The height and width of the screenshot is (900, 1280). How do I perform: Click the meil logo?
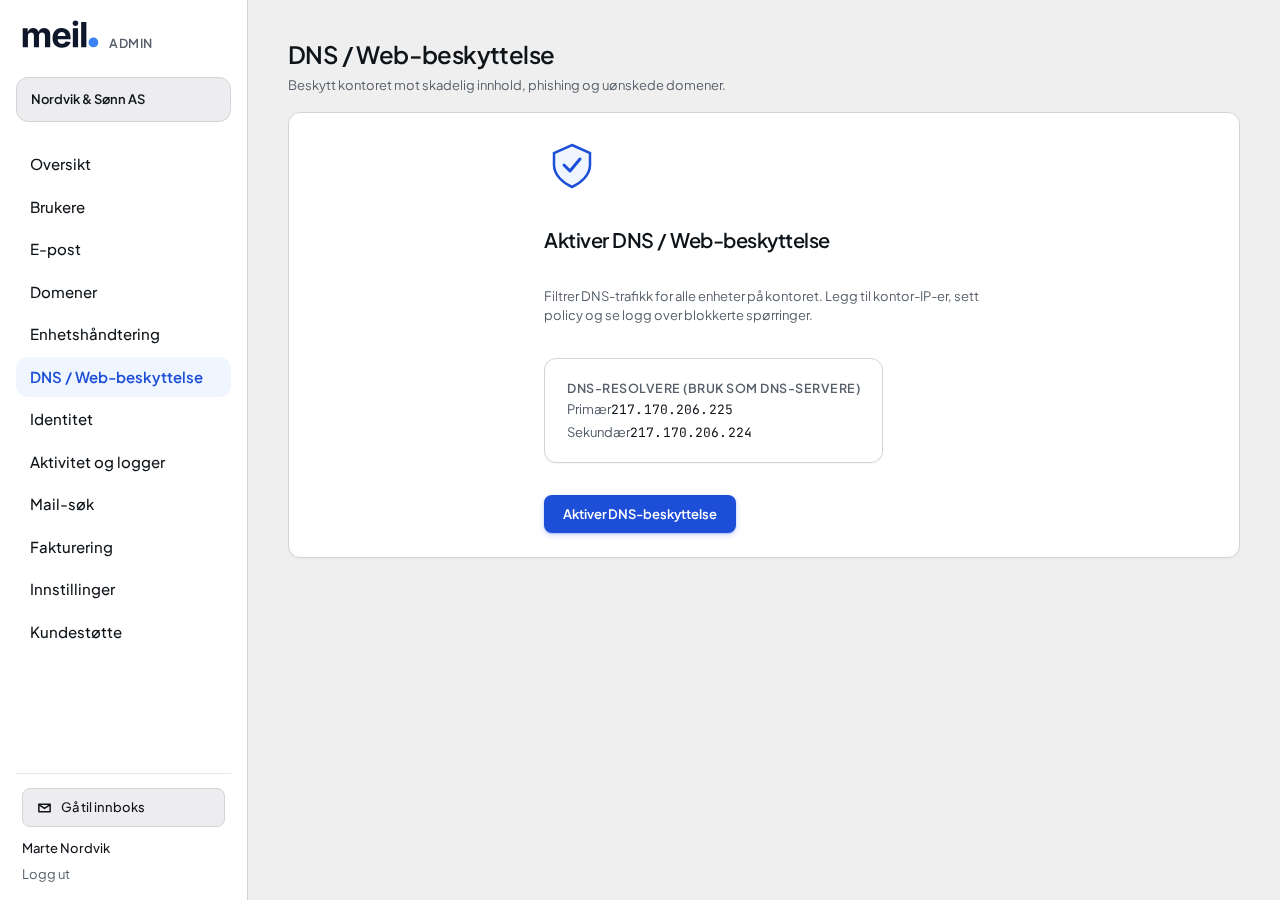coord(60,35)
